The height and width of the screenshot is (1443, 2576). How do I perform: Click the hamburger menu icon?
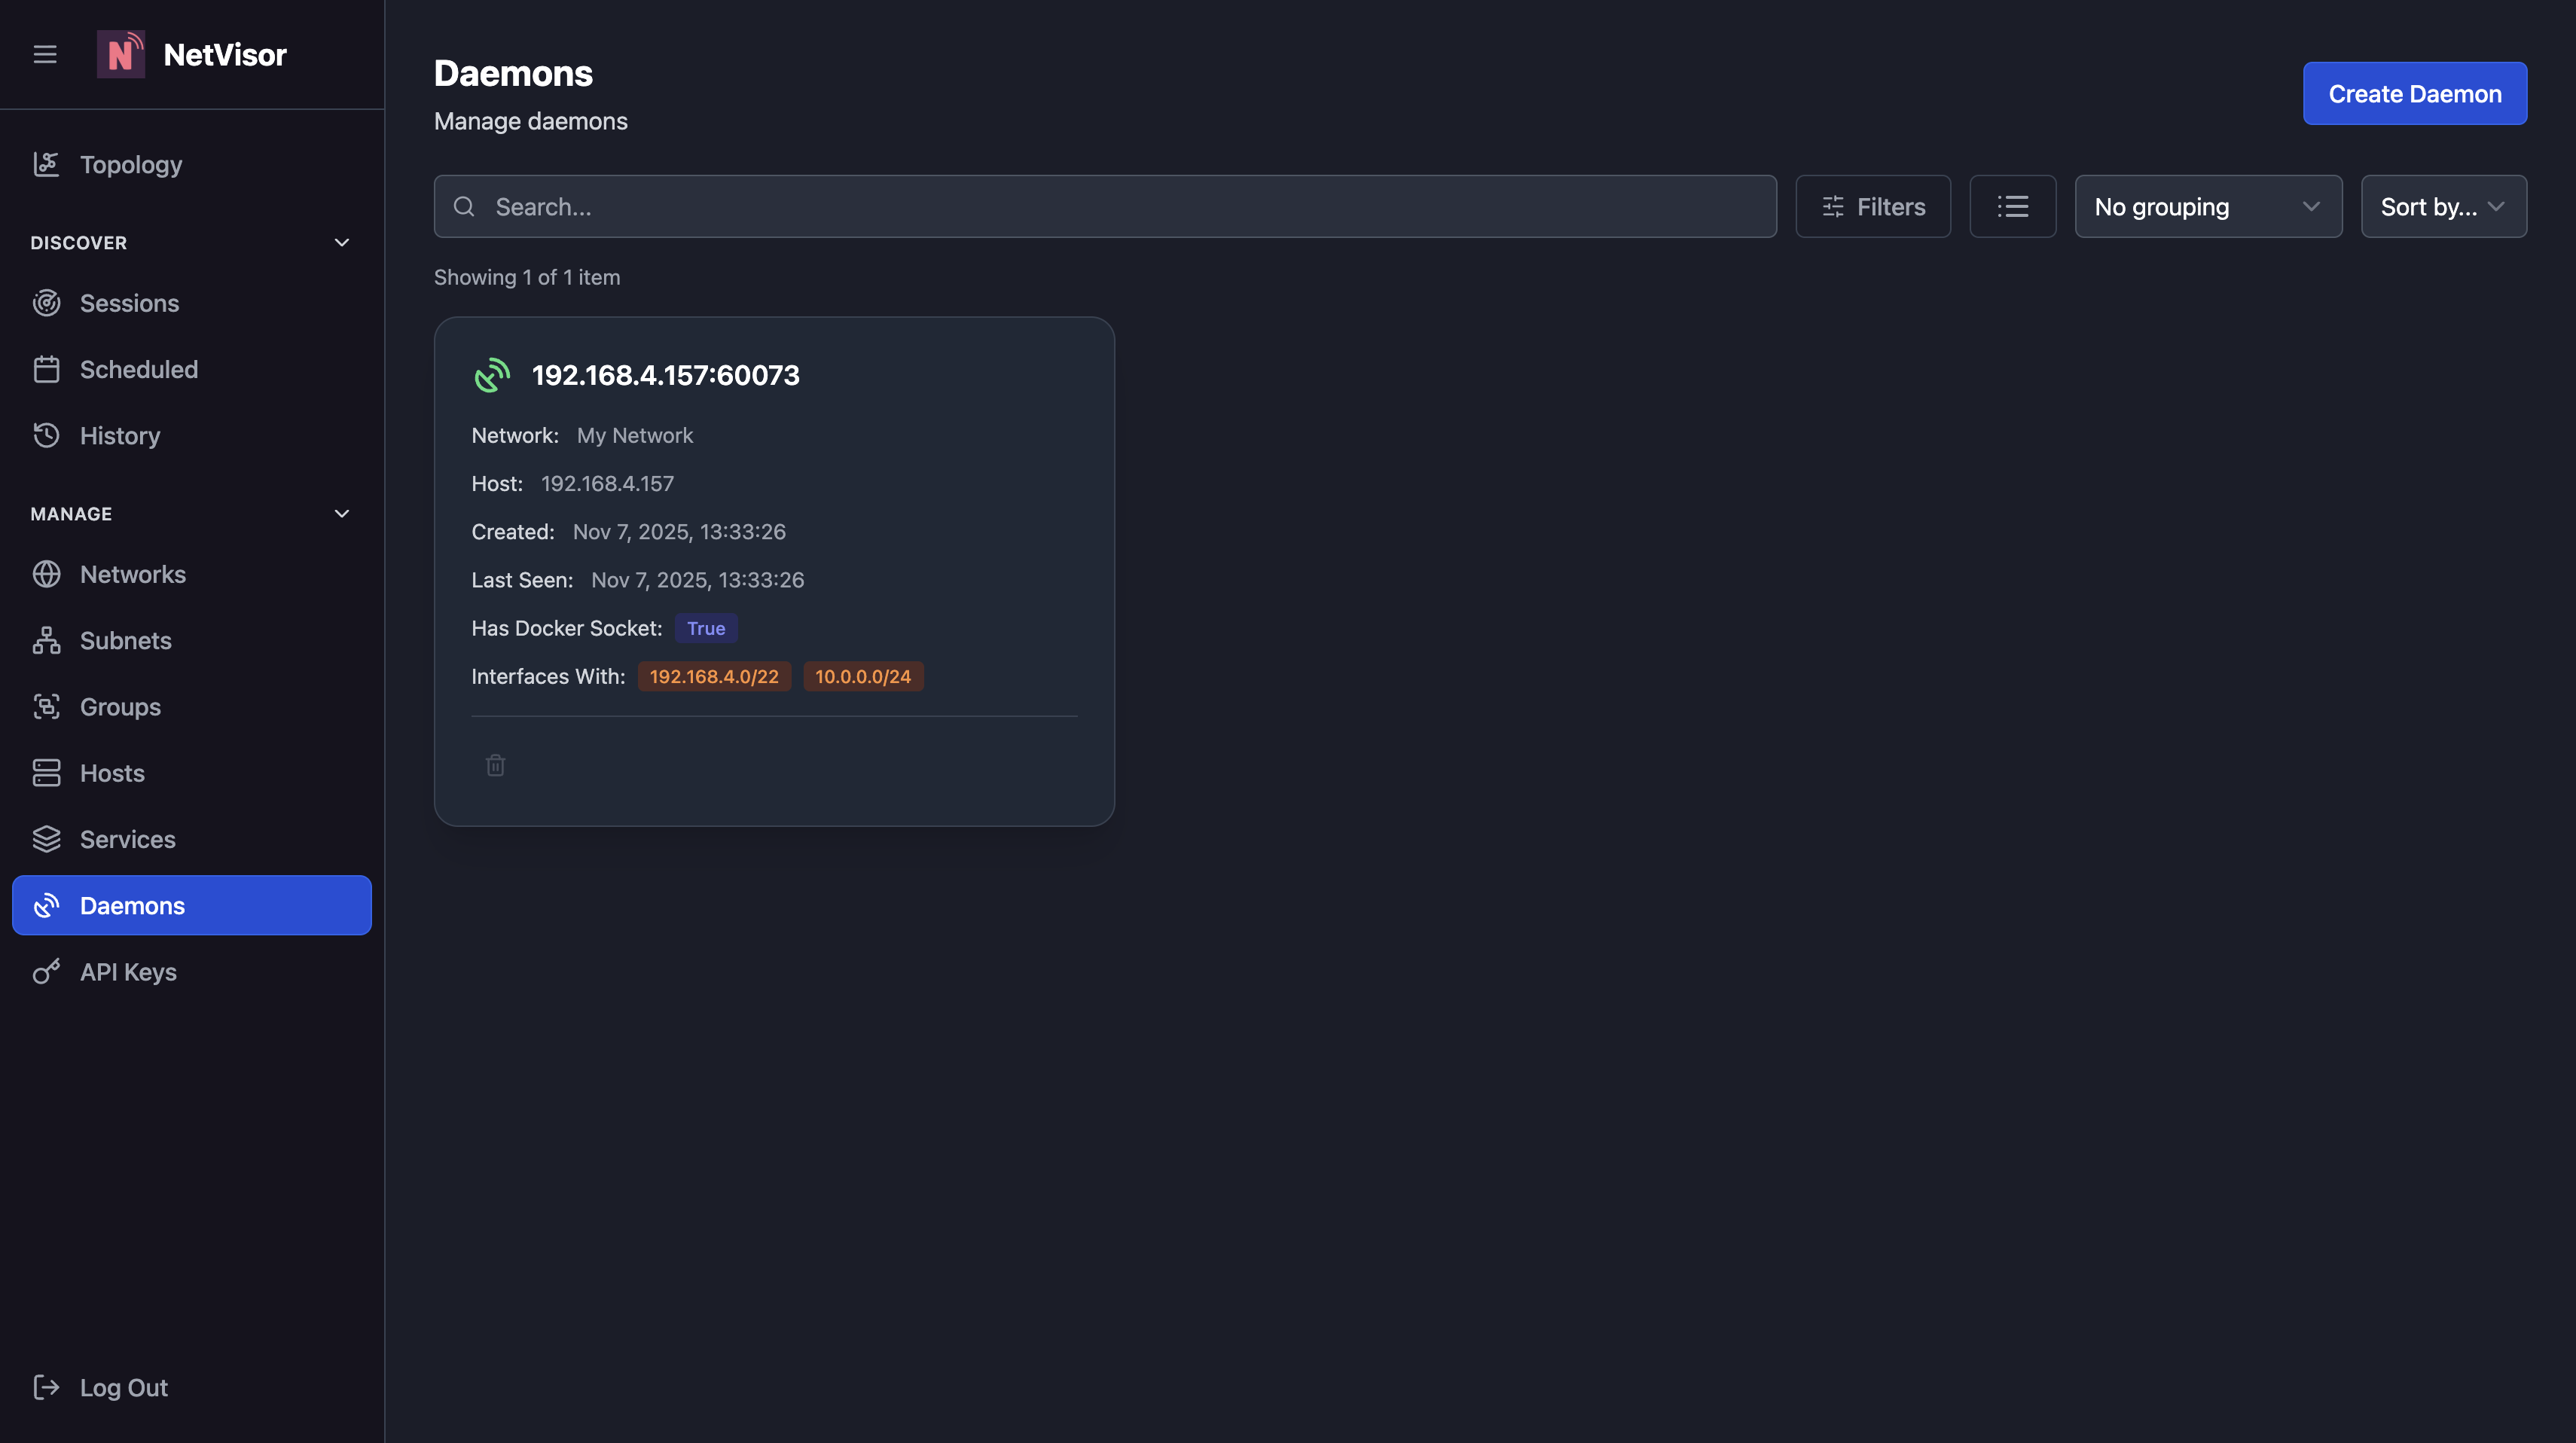click(x=45, y=54)
